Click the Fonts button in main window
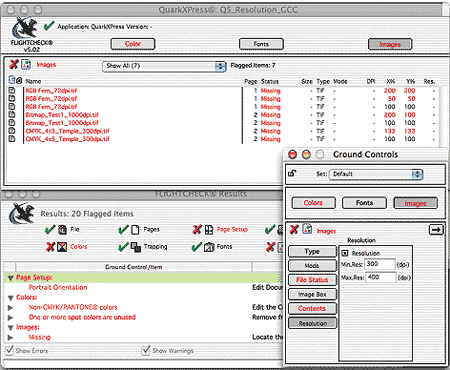 pos(261,44)
